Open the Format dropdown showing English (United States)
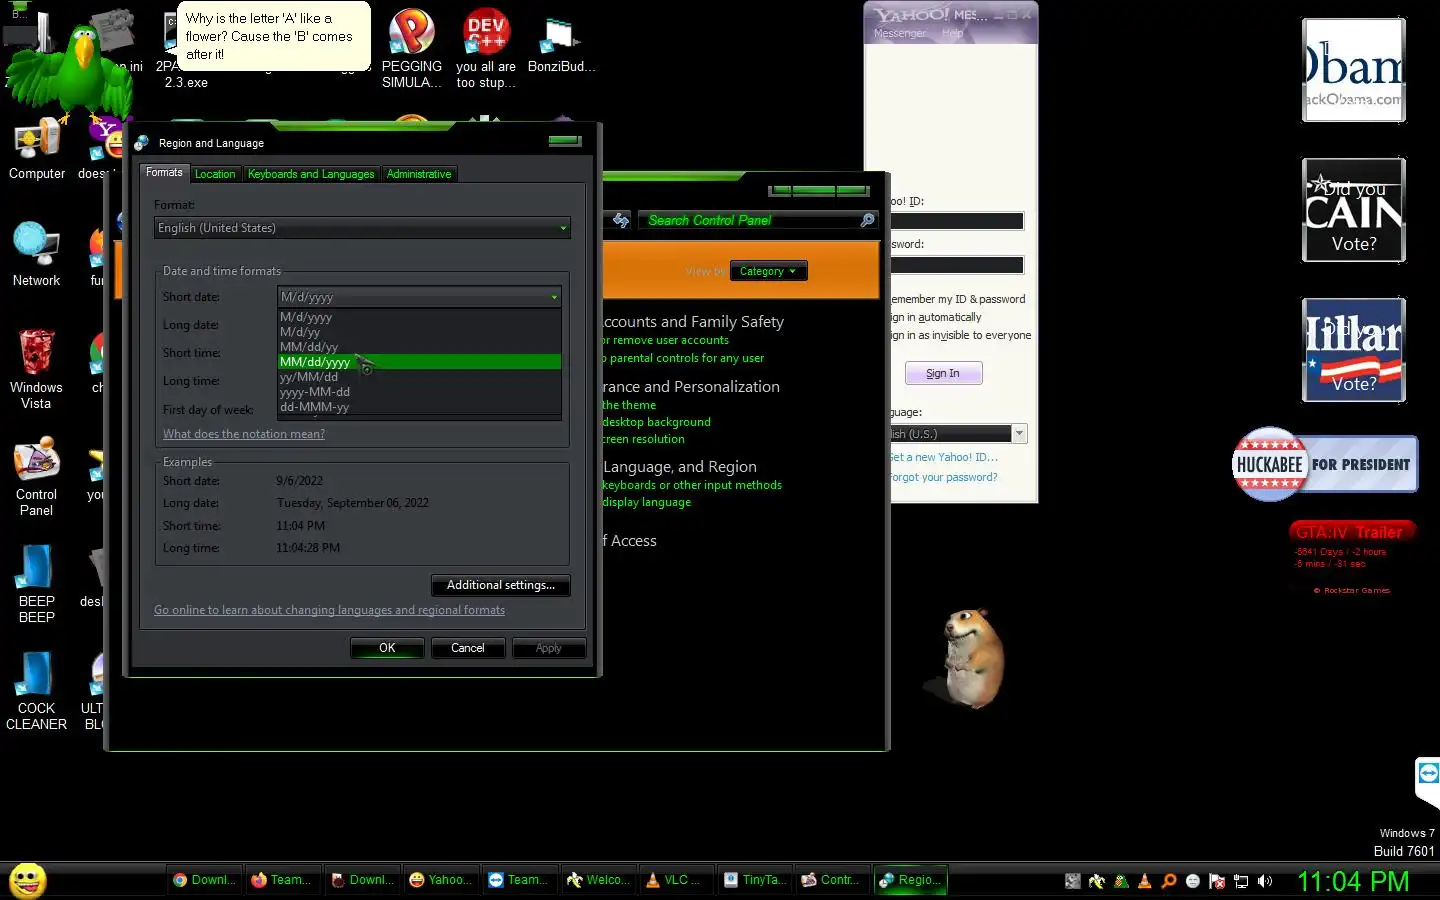1440x900 pixels. coord(362,228)
